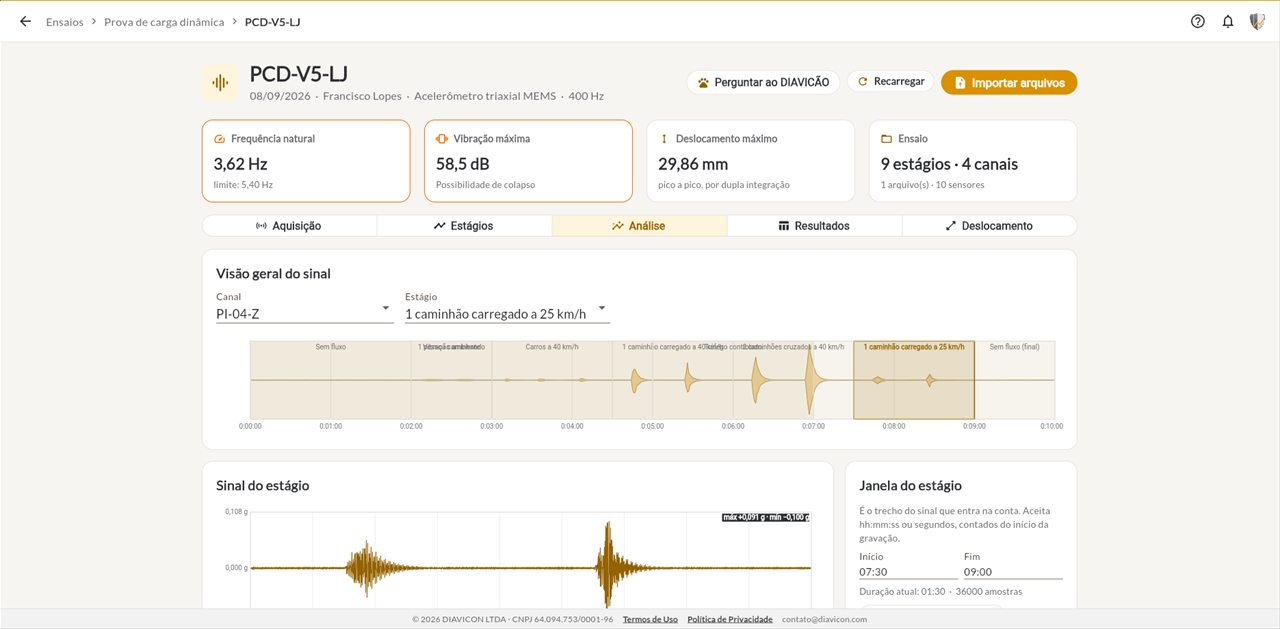Image resolution: width=1280 pixels, height=629 pixels.
Task: Click the Duração atual sample count text
Action: pos(940,591)
